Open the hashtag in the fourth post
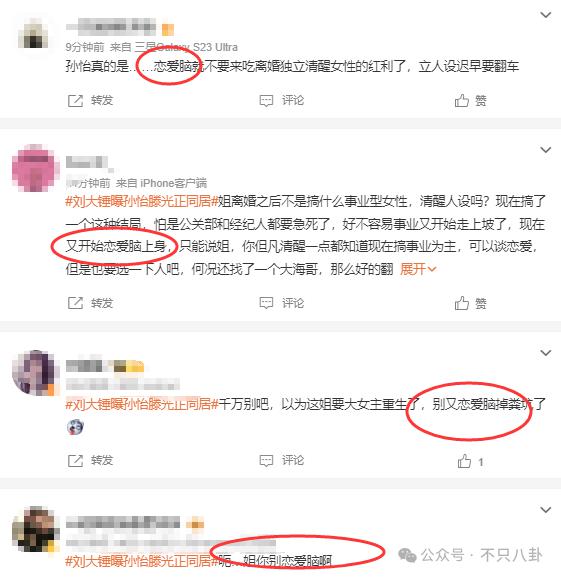The image size is (561, 577). pos(142,561)
